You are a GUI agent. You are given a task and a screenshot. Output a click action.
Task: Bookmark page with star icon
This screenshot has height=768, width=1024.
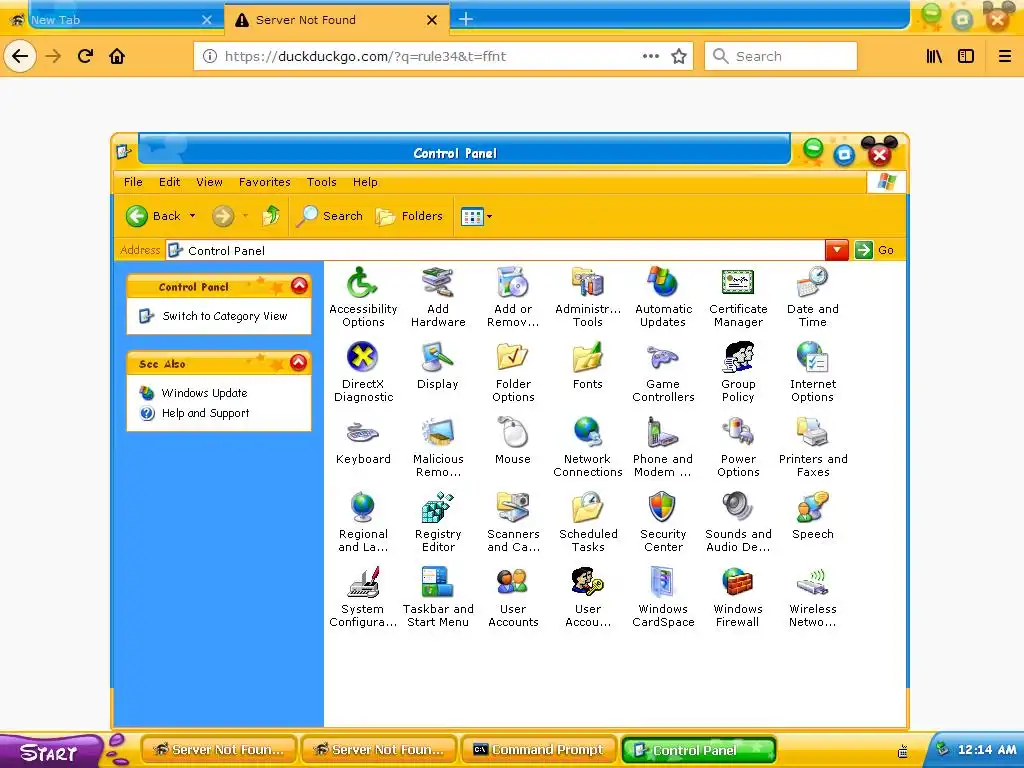click(x=679, y=56)
